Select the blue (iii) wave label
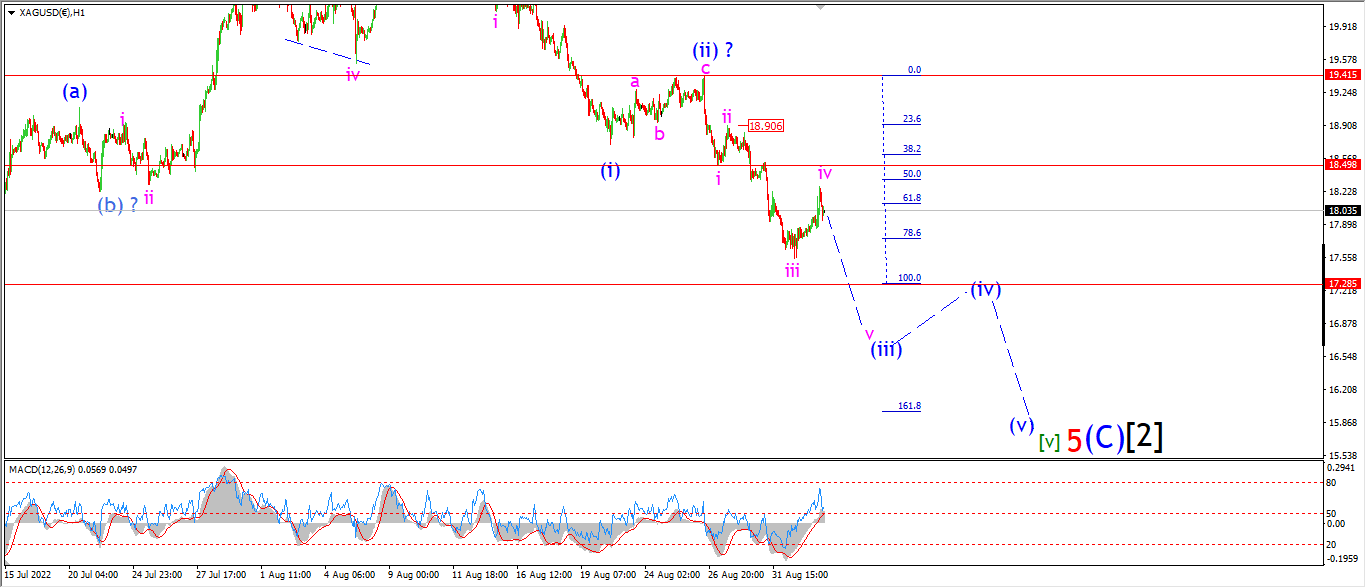This screenshot has width=1366, height=588. [886, 349]
